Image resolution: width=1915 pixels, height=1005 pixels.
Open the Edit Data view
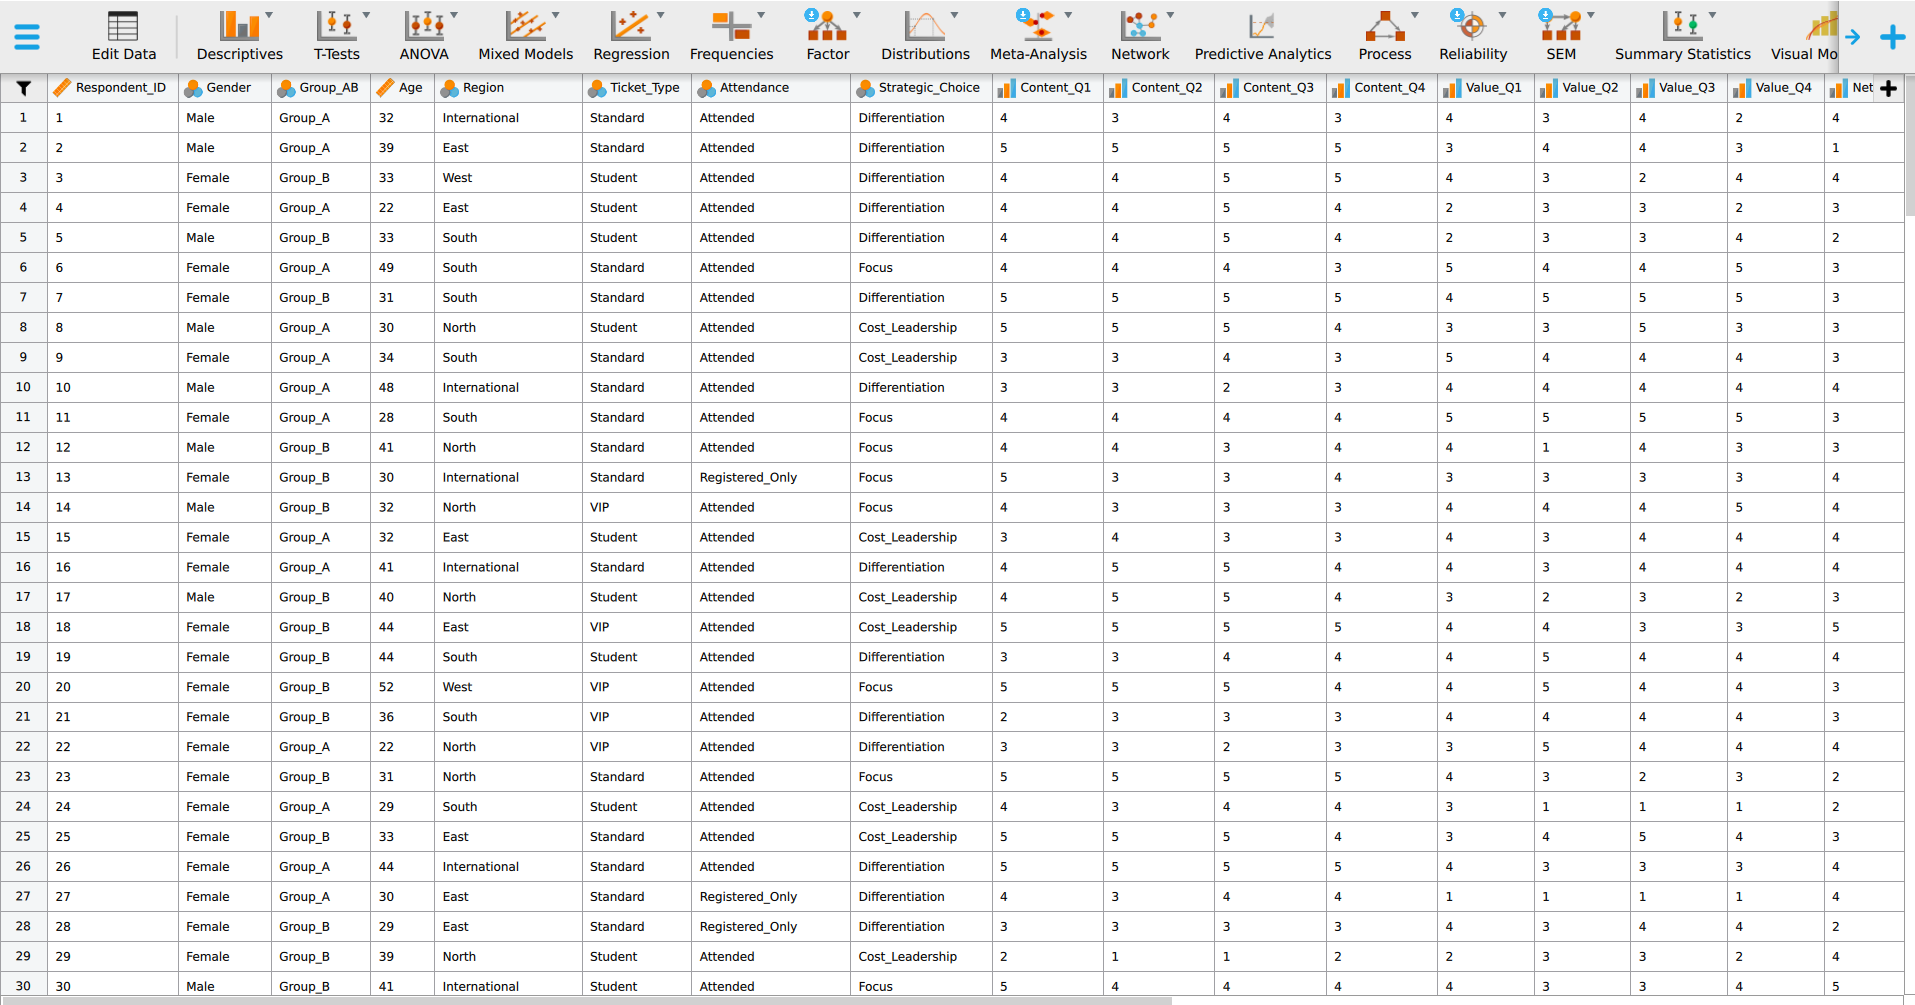coord(124,37)
